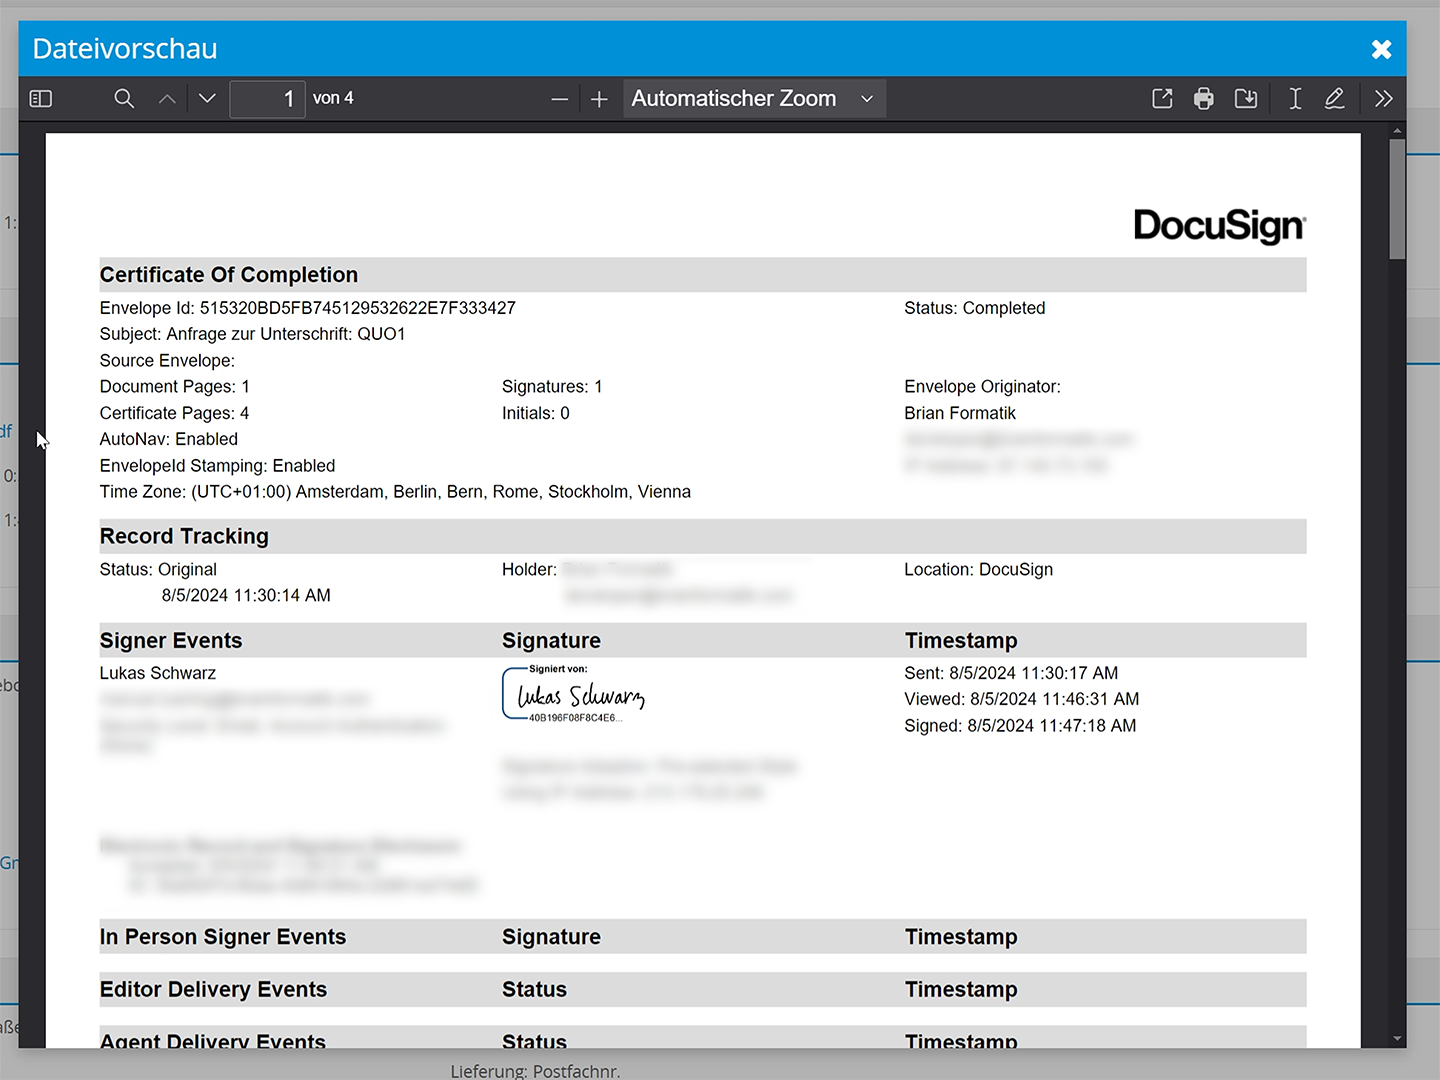Print the document

tap(1204, 99)
